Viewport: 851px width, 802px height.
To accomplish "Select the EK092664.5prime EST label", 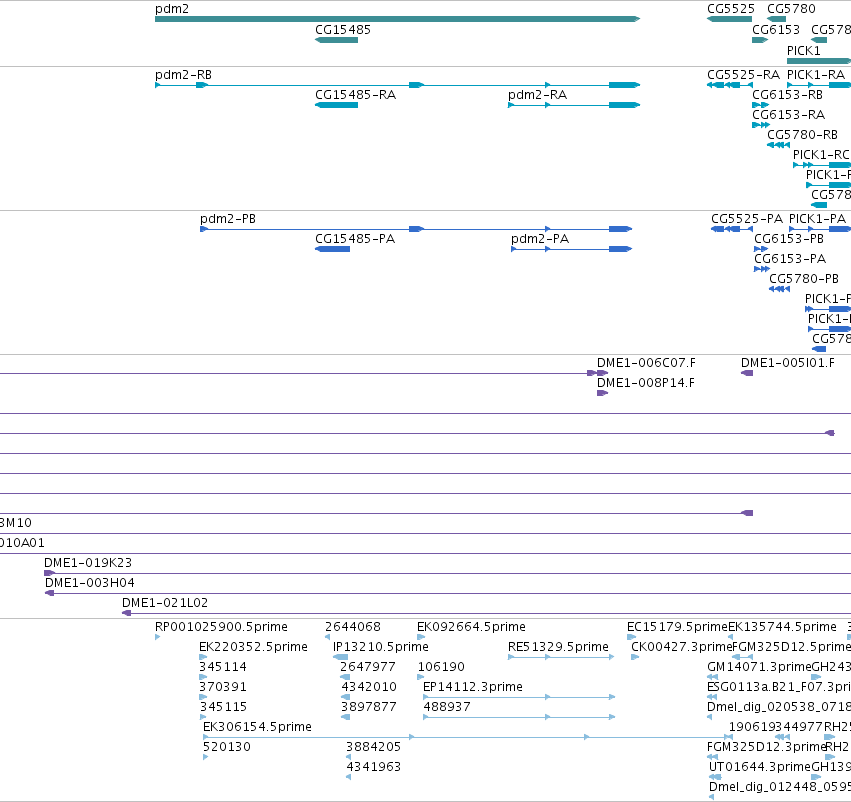I will click(471, 627).
